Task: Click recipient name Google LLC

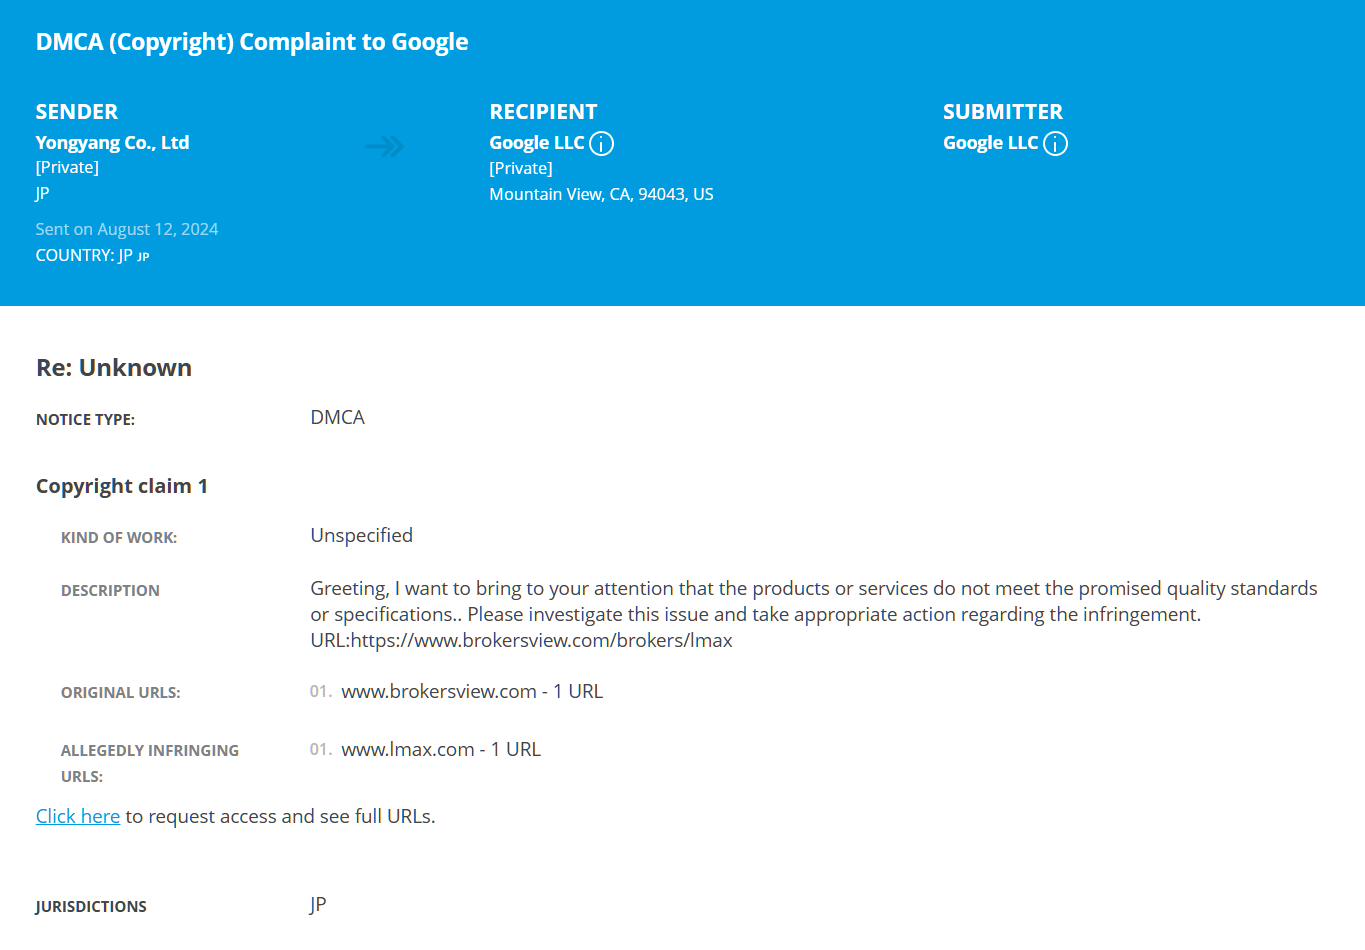Action: click(537, 143)
